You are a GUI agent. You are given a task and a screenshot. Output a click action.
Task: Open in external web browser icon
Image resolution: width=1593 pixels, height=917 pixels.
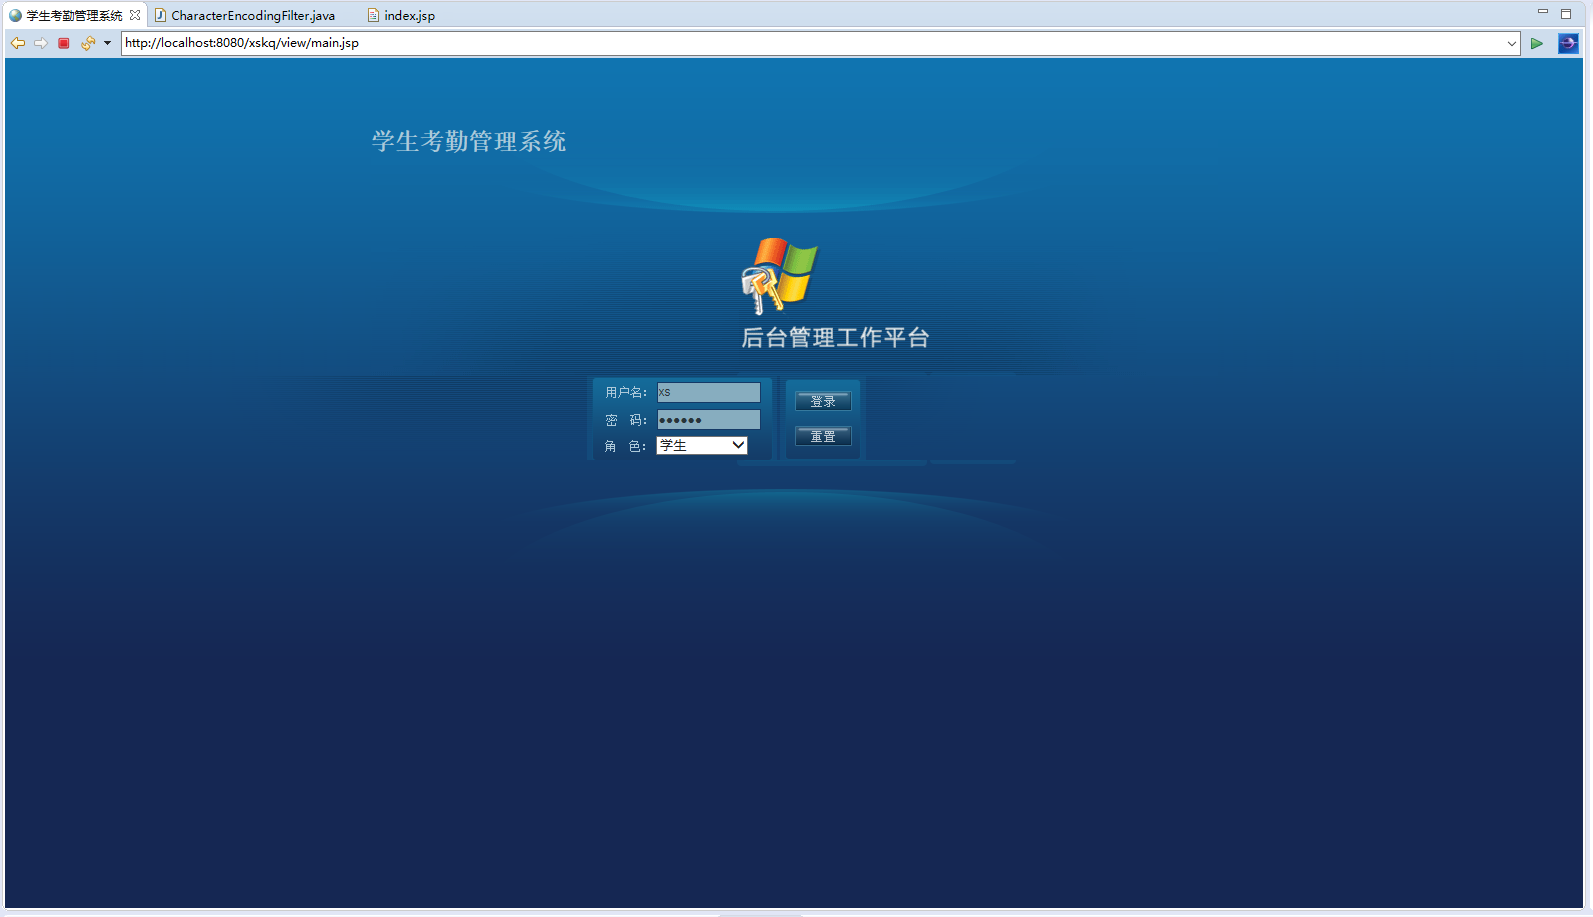(1568, 43)
